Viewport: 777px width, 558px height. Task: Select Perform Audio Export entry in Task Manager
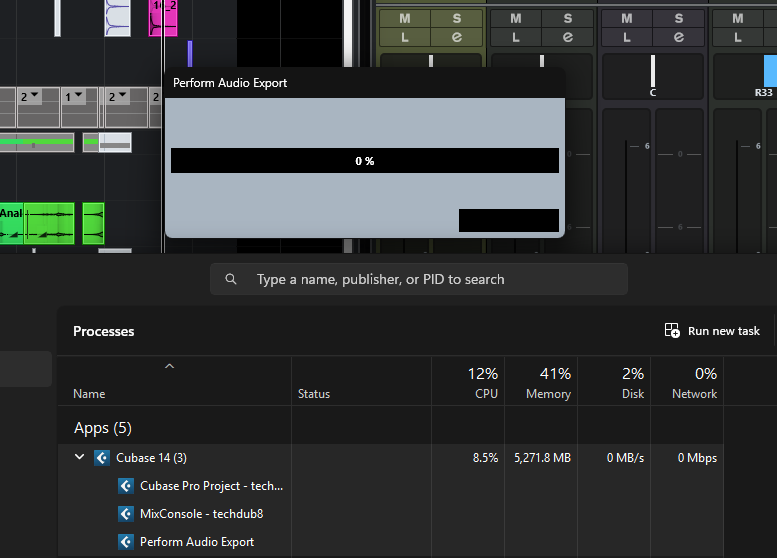(197, 542)
